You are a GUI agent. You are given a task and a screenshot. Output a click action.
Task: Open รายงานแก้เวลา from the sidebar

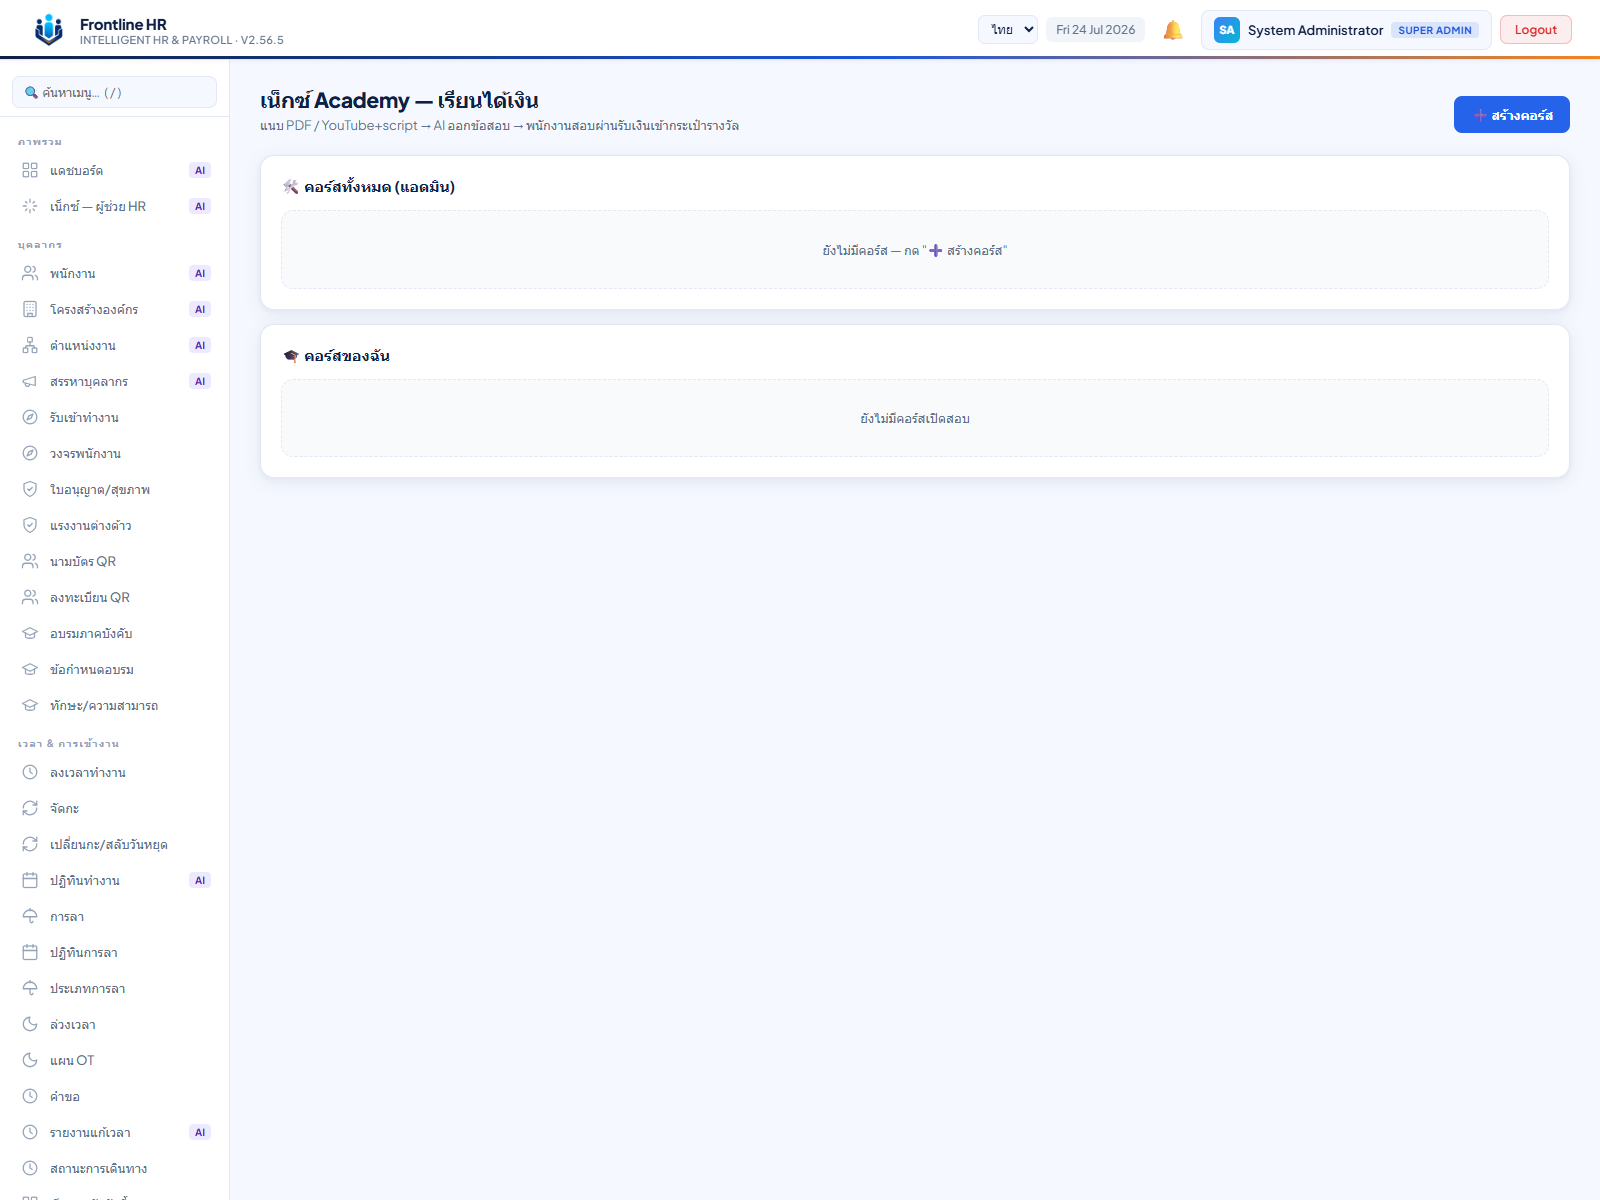click(116, 1132)
